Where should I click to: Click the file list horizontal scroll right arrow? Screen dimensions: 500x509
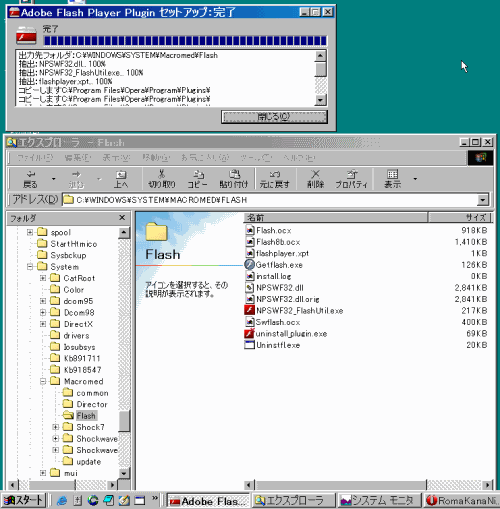[487, 485]
